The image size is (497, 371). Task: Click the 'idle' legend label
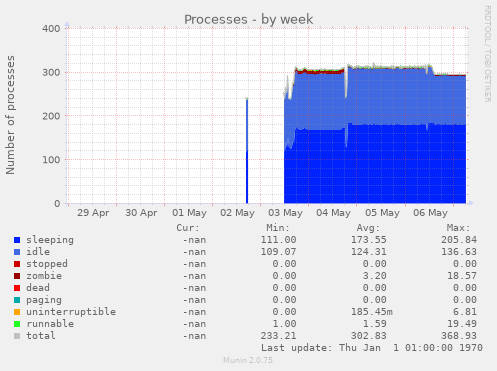coord(38,252)
